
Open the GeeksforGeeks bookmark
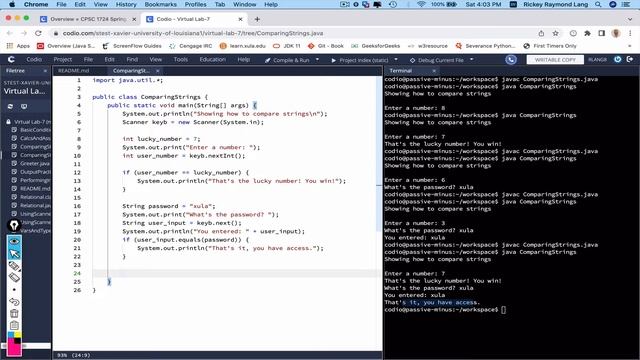(x=376, y=46)
